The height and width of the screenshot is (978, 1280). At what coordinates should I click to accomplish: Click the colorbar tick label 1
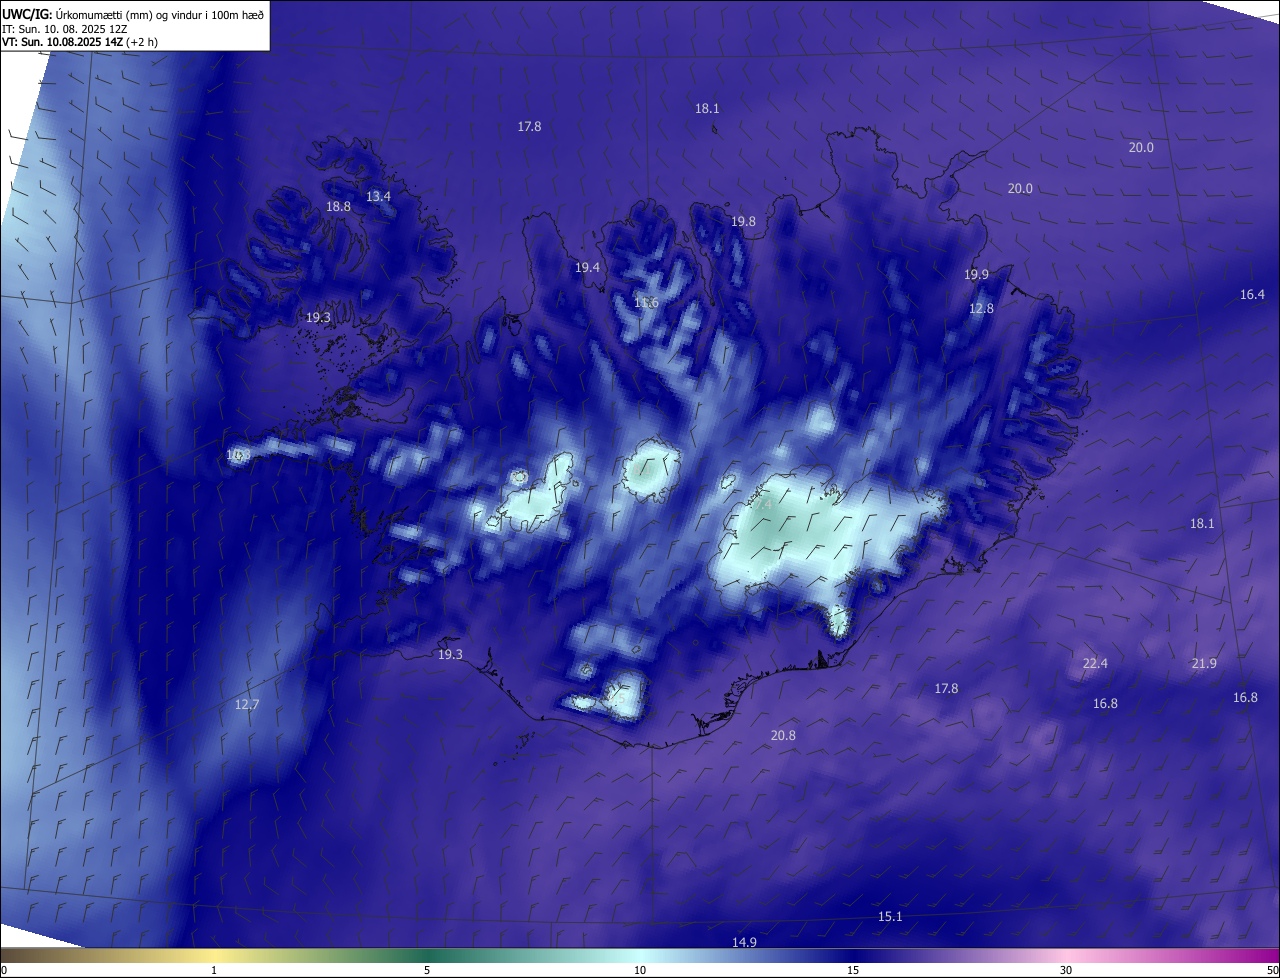(214, 970)
